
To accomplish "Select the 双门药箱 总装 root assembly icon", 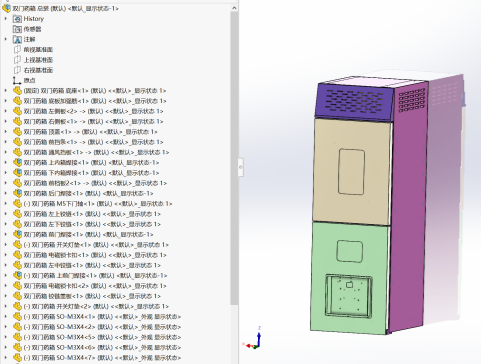I will pos(6,8).
